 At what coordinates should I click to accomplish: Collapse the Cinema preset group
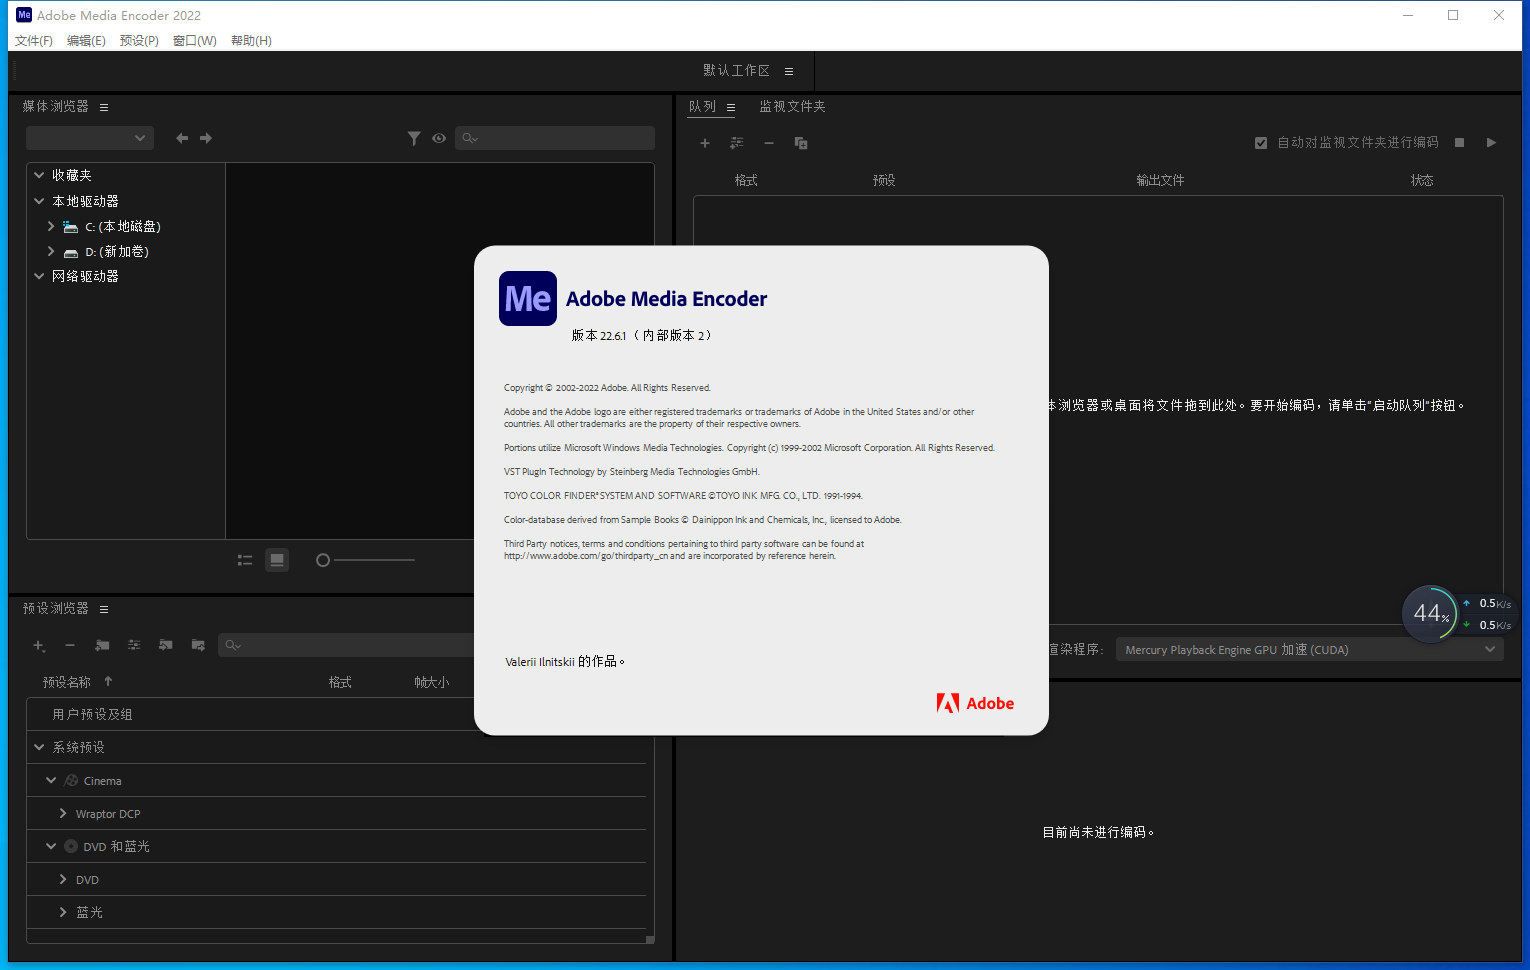51,780
